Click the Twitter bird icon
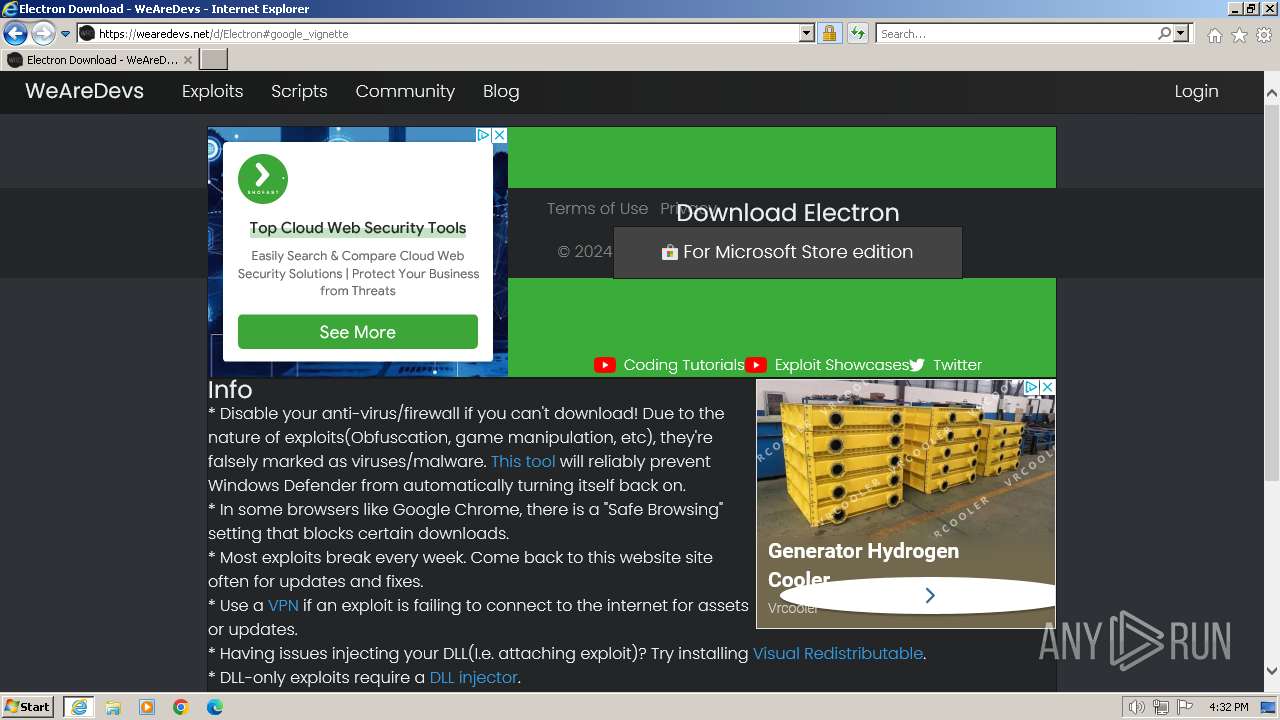The width and height of the screenshot is (1280, 720). (917, 365)
